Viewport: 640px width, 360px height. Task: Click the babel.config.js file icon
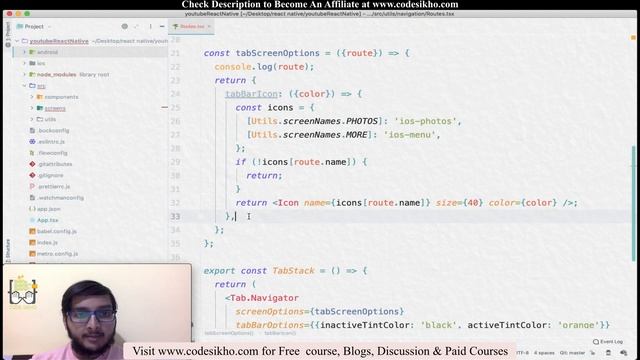pyautogui.click(x=32, y=231)
